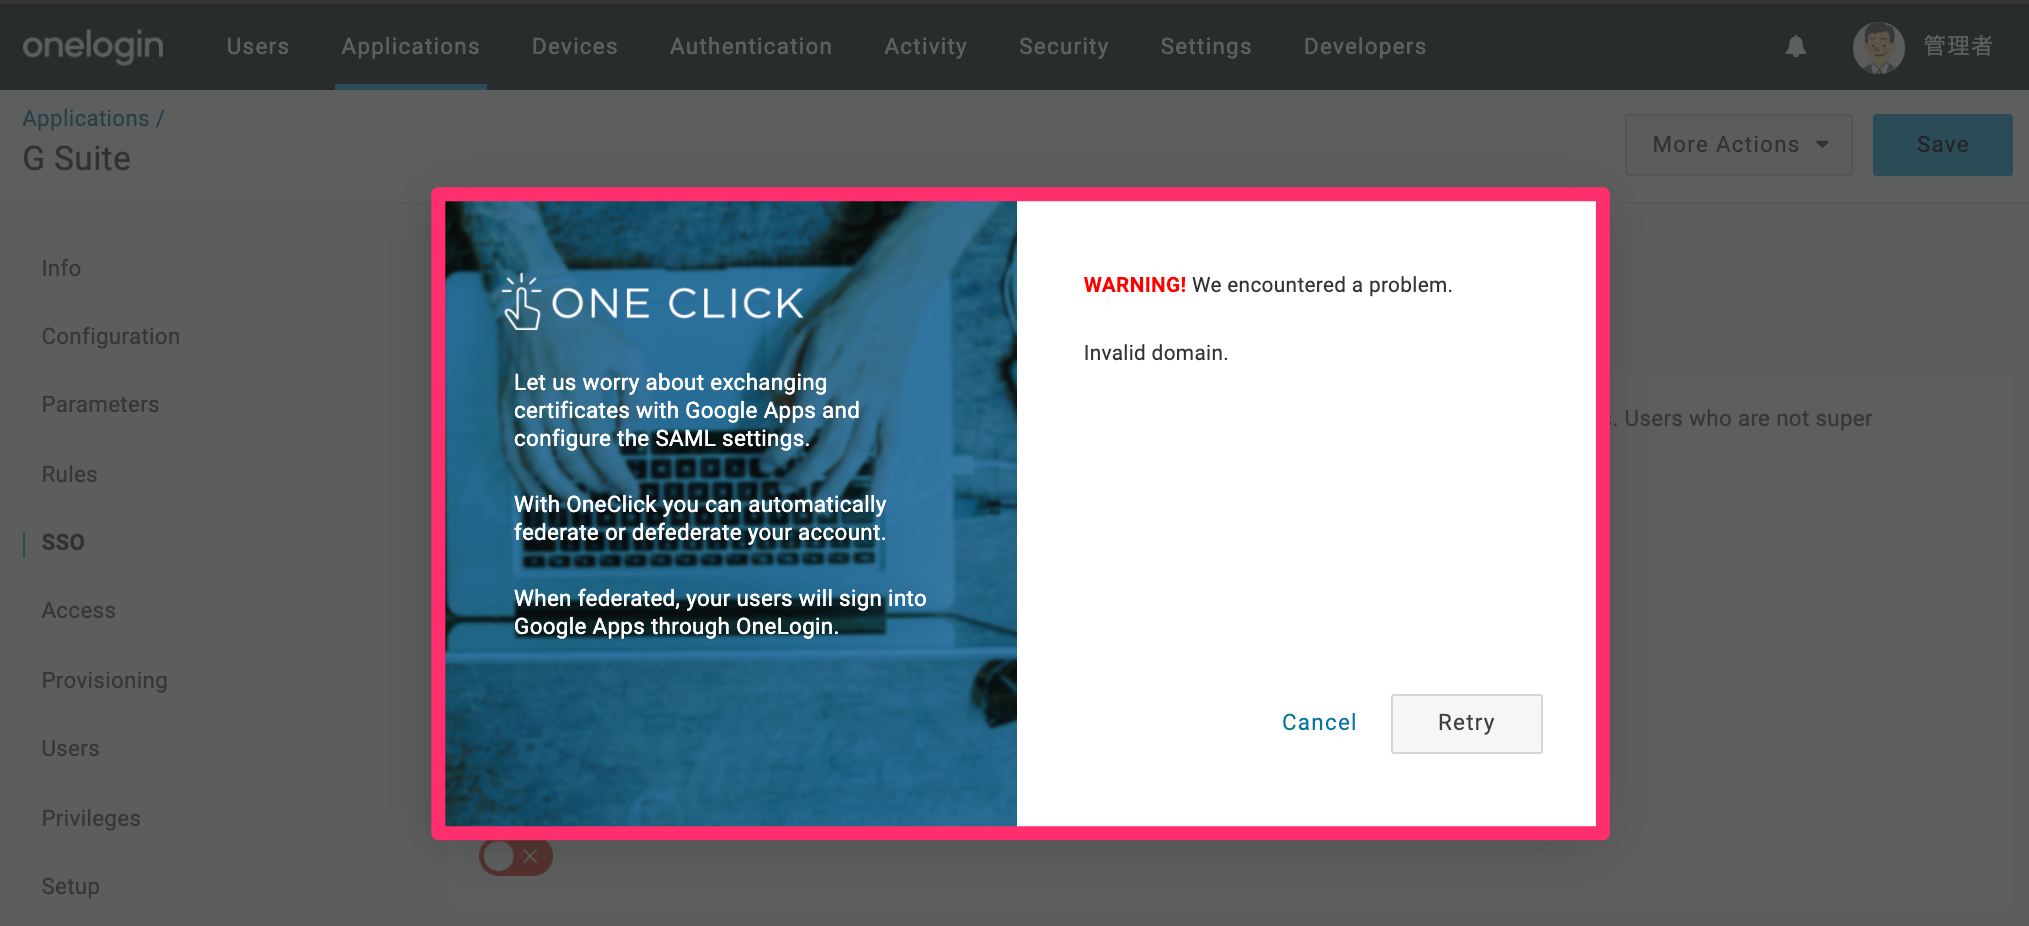Click the G Suite page title
2029x926 pixels.
[x=77, y=158]
